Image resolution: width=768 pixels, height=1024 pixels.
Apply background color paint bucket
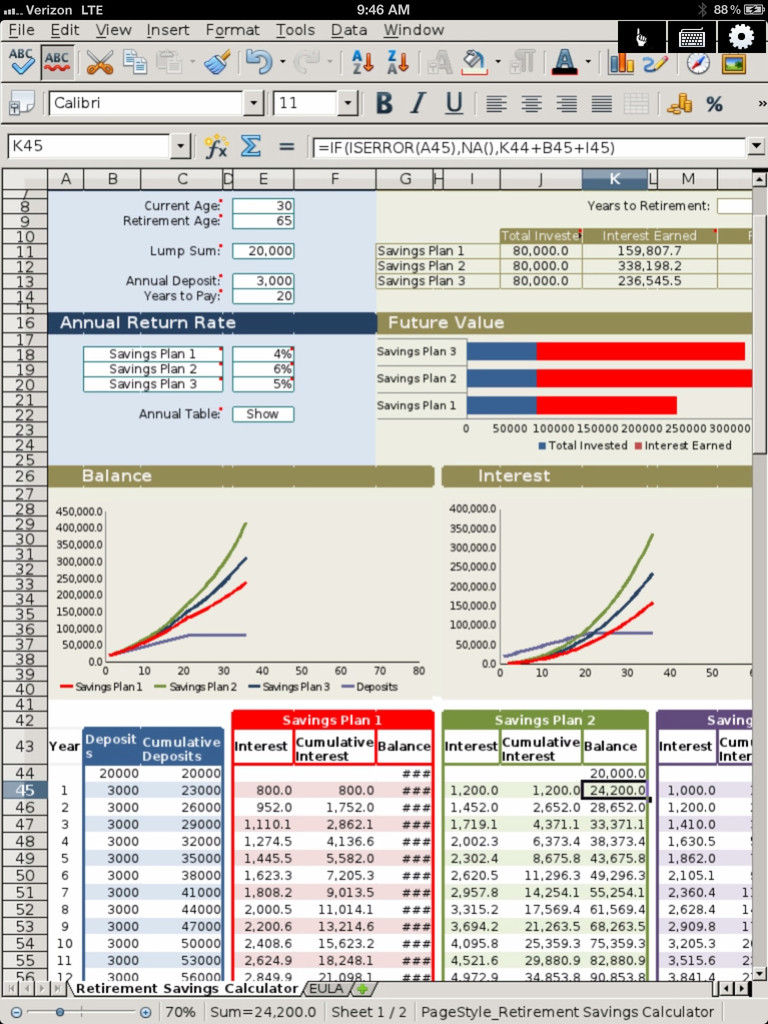474,63
